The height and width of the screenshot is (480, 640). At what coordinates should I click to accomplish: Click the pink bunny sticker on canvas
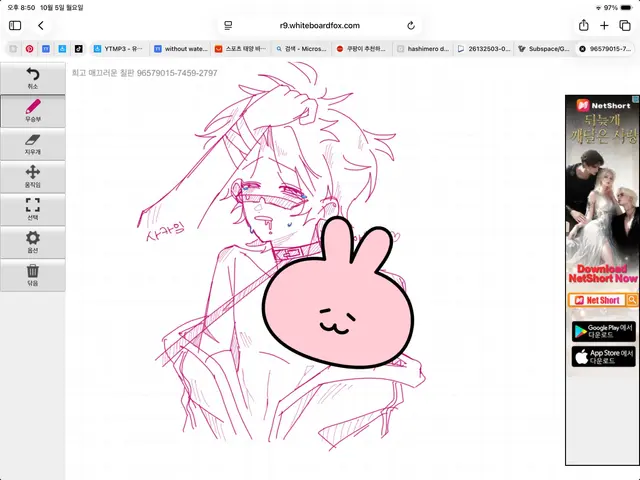click(338, 293)
